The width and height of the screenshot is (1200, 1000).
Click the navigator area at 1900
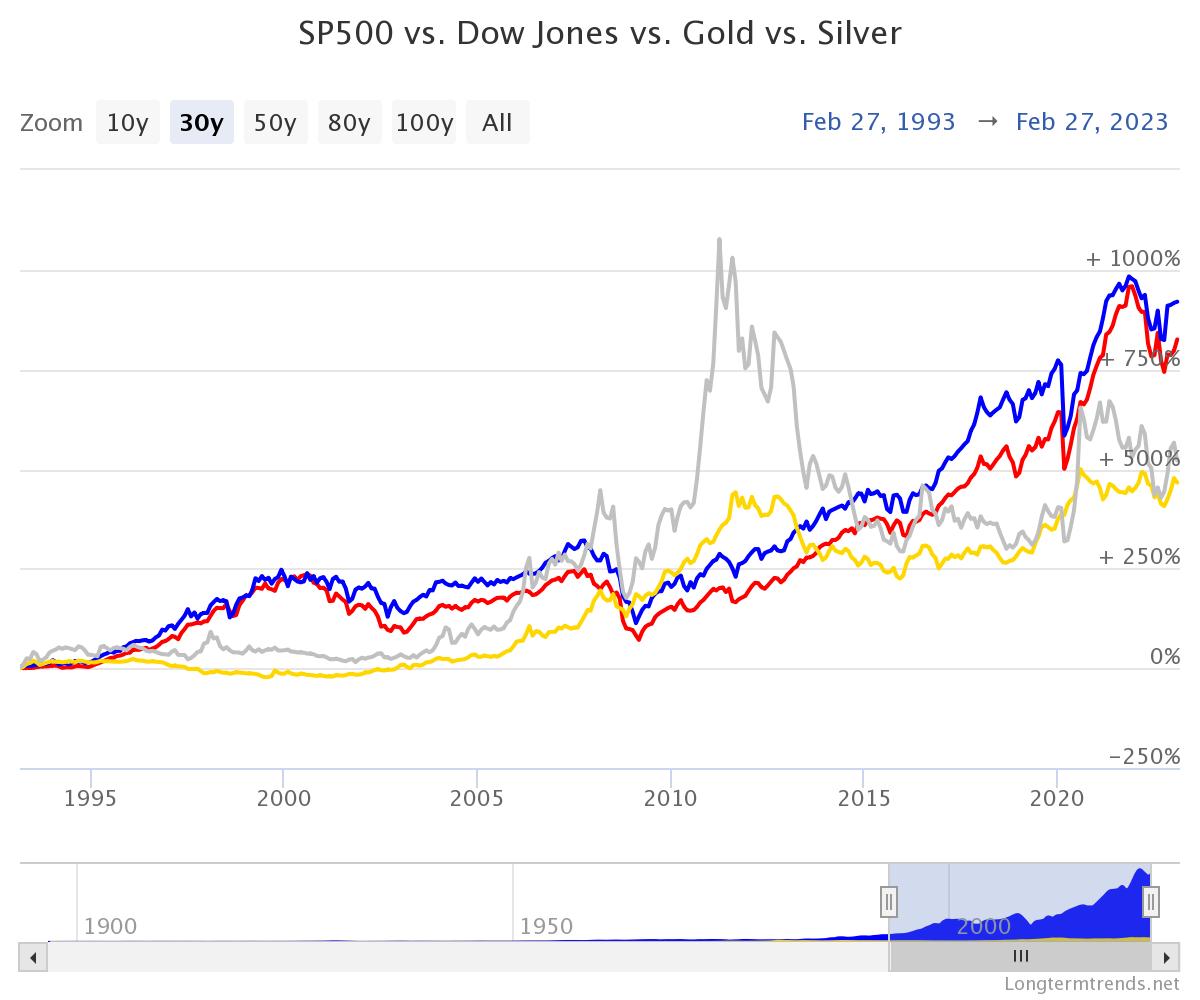pyautogui.click(x=110, y=926)
